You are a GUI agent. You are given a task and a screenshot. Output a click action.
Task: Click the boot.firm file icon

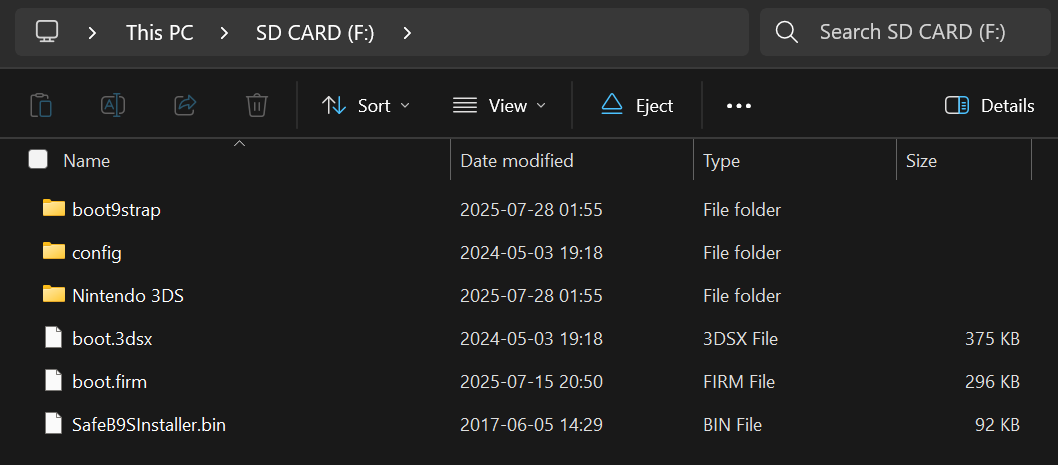[54, 381]
